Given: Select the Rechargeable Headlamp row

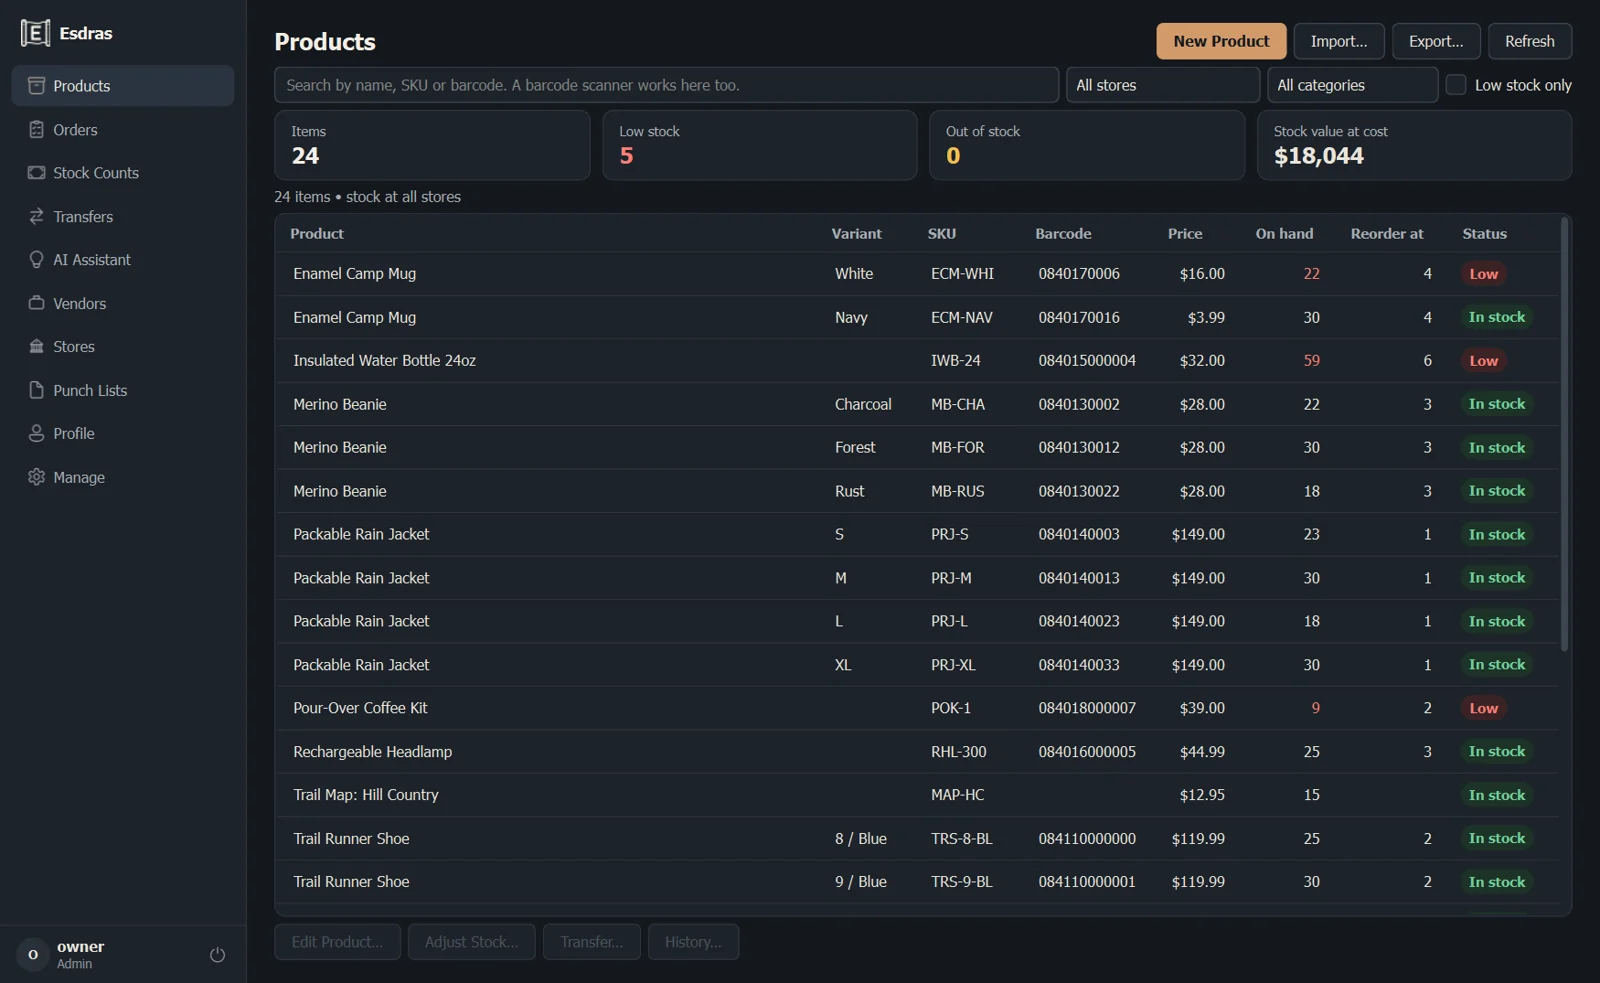Looking at the screenshot, I should [x=917, y=752].
